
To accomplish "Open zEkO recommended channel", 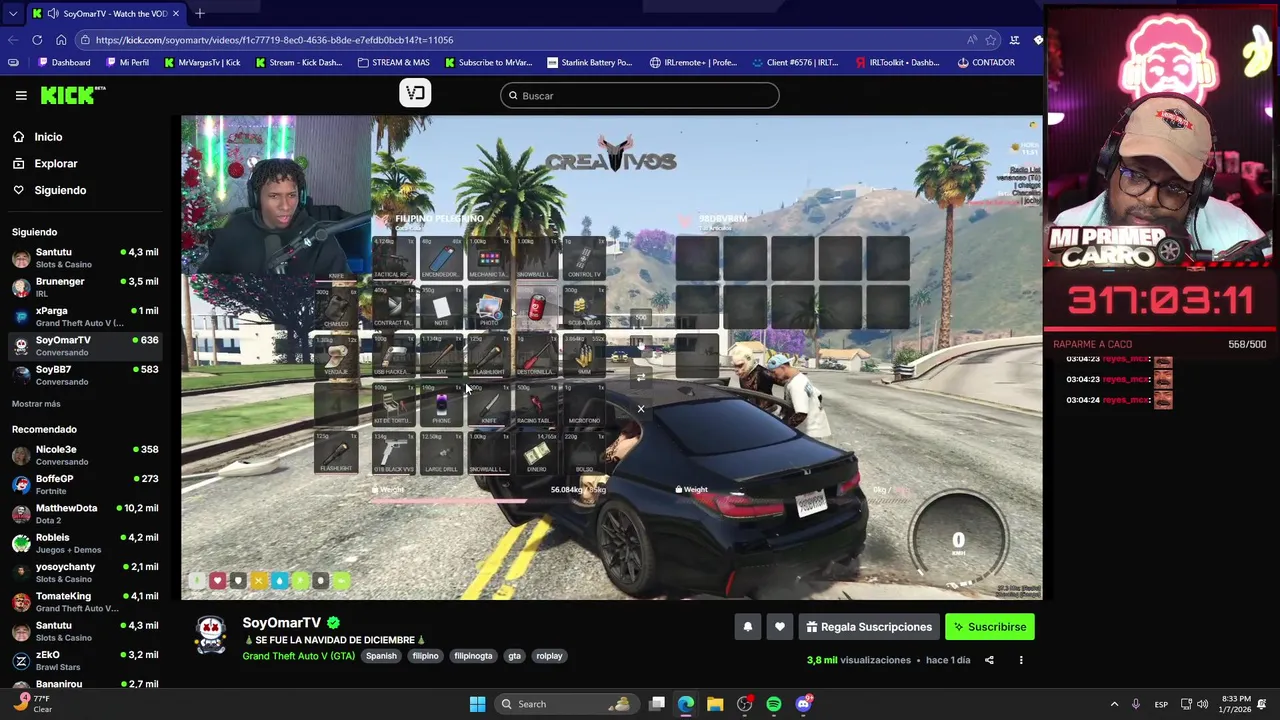I will 85,660.
